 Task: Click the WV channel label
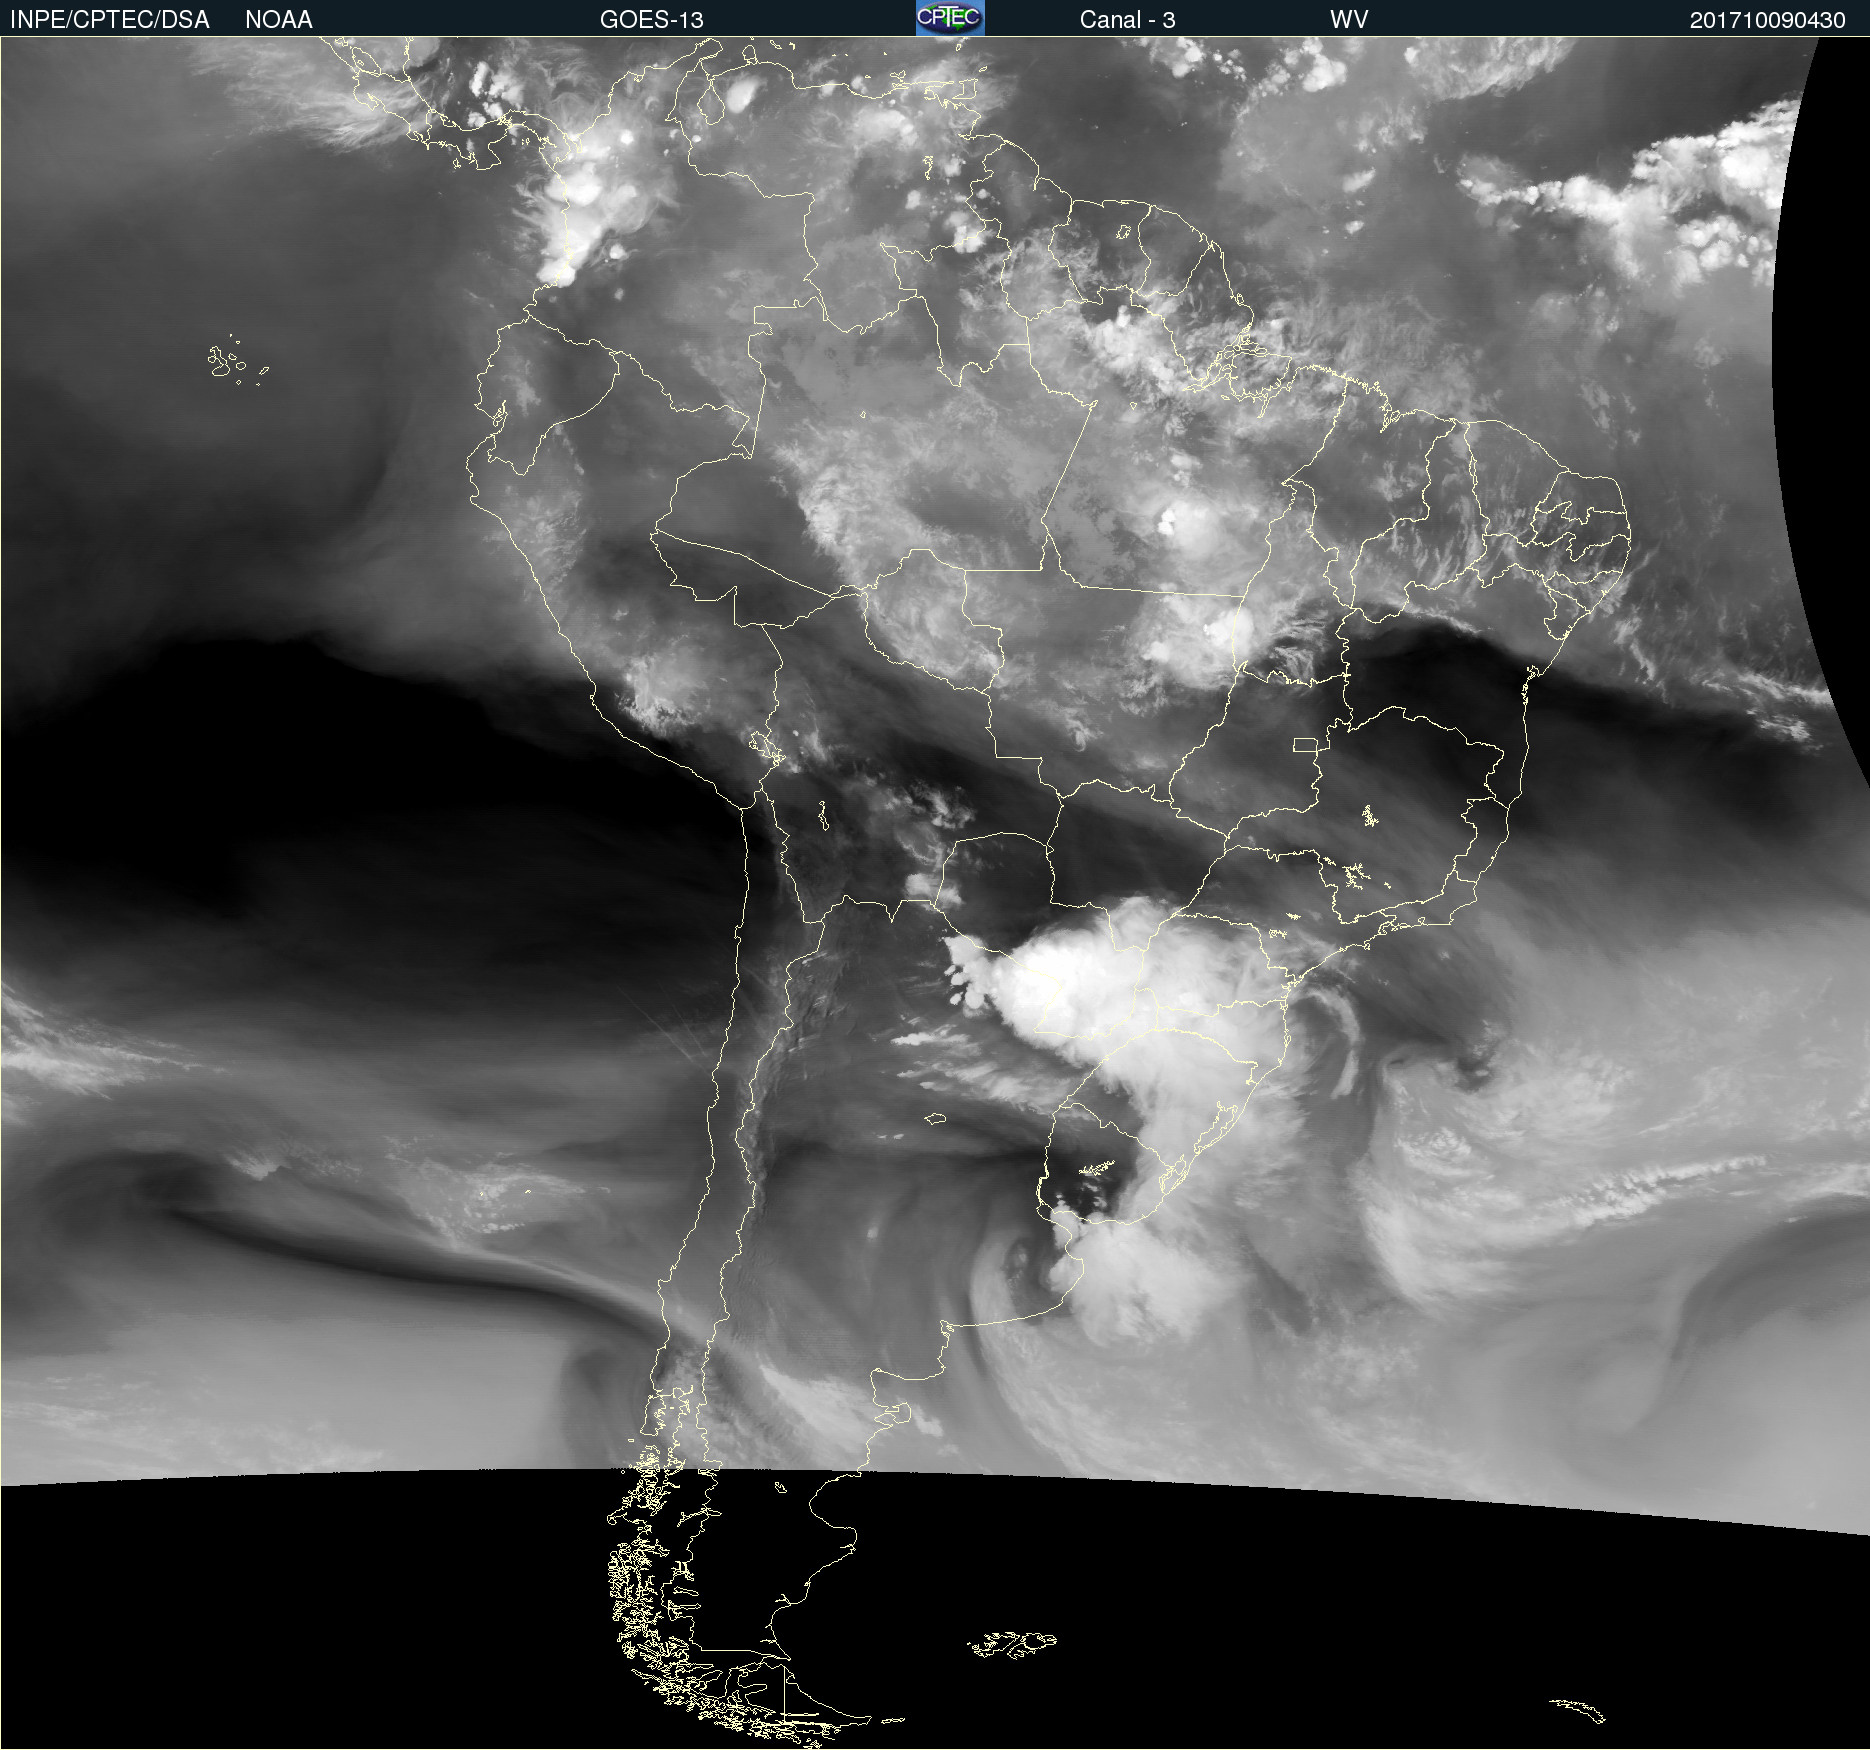[1349, 20]
